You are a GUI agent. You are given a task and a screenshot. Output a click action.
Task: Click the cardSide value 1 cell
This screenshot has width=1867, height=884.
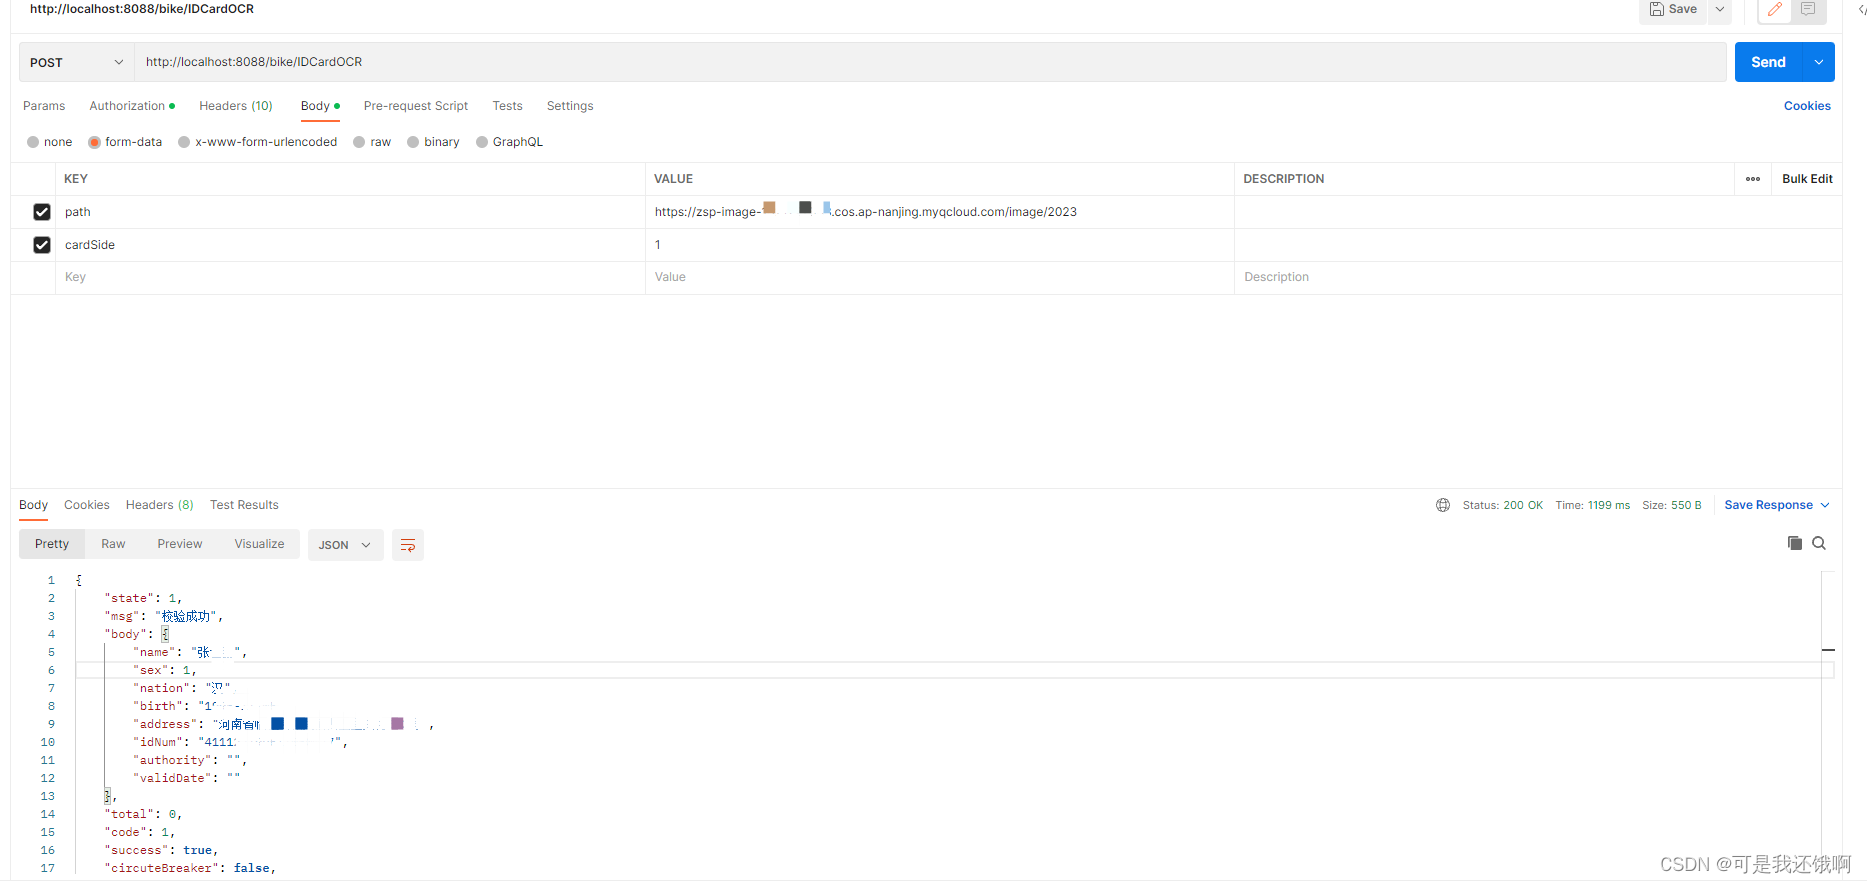pos(940,245)
